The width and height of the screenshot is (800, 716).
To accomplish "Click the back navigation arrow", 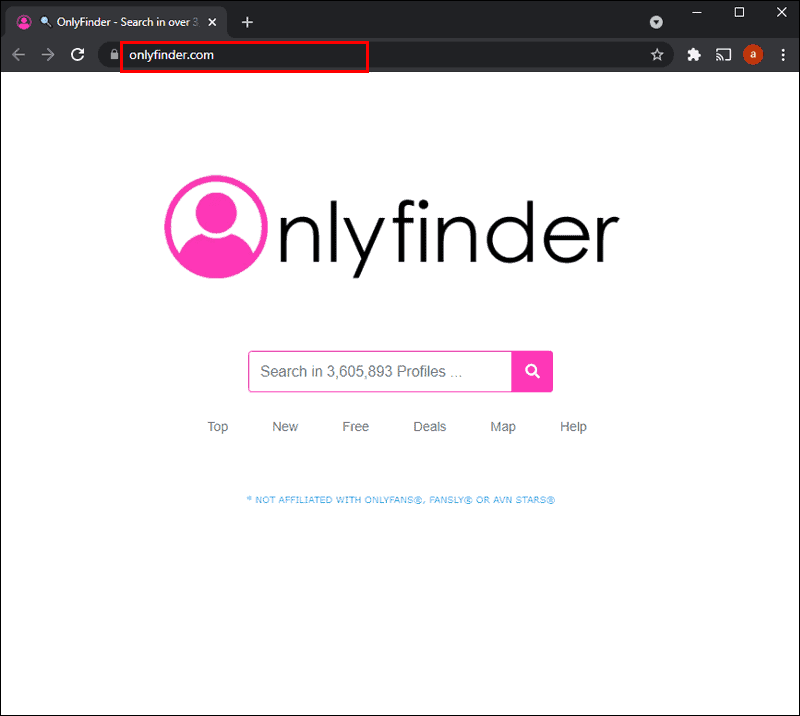I will [x=18, y=55].
